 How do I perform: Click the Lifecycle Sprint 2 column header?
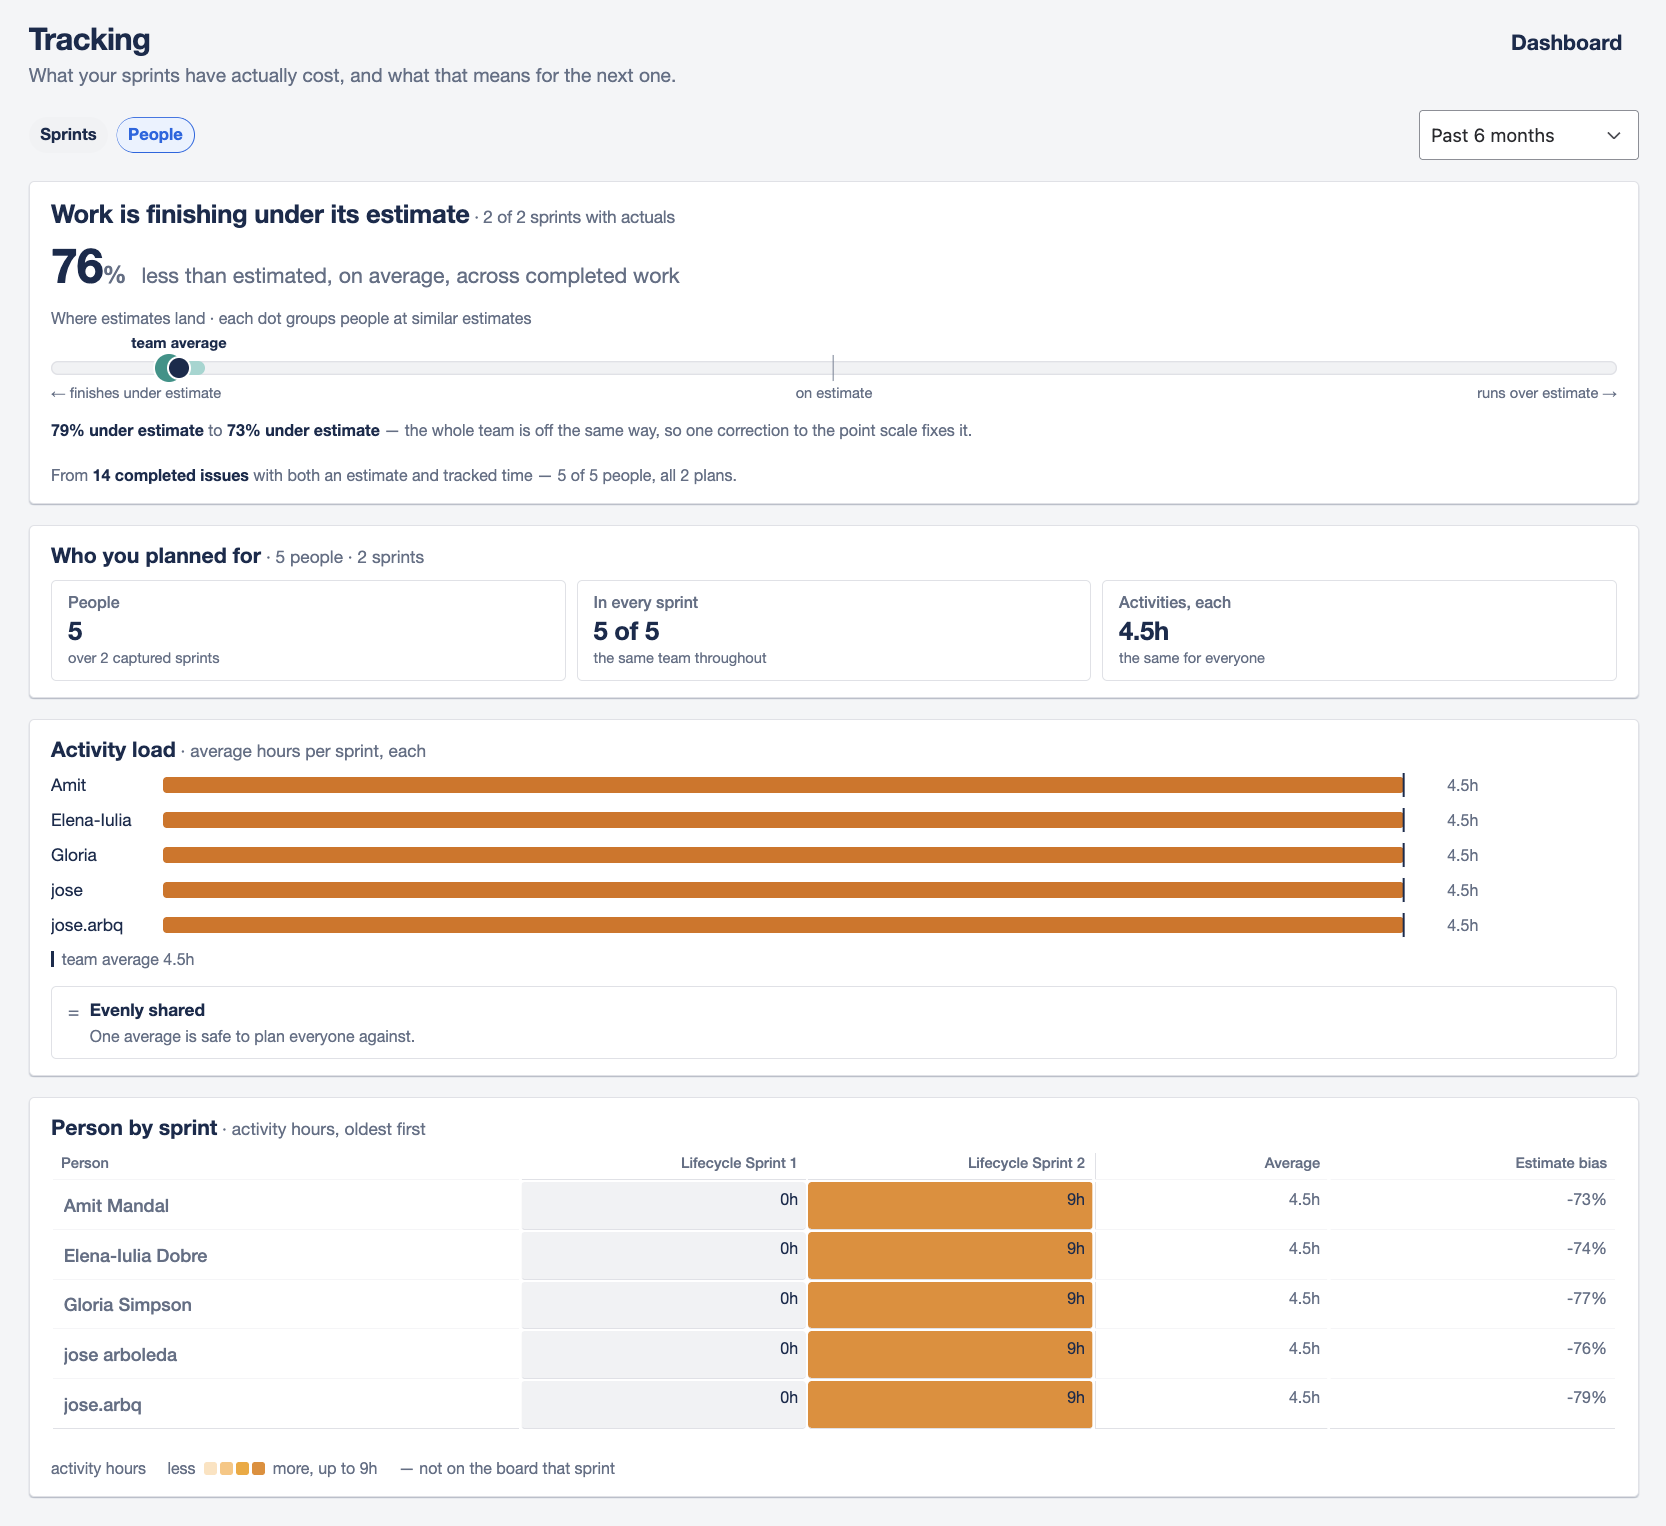[x=1026, y=1163]
